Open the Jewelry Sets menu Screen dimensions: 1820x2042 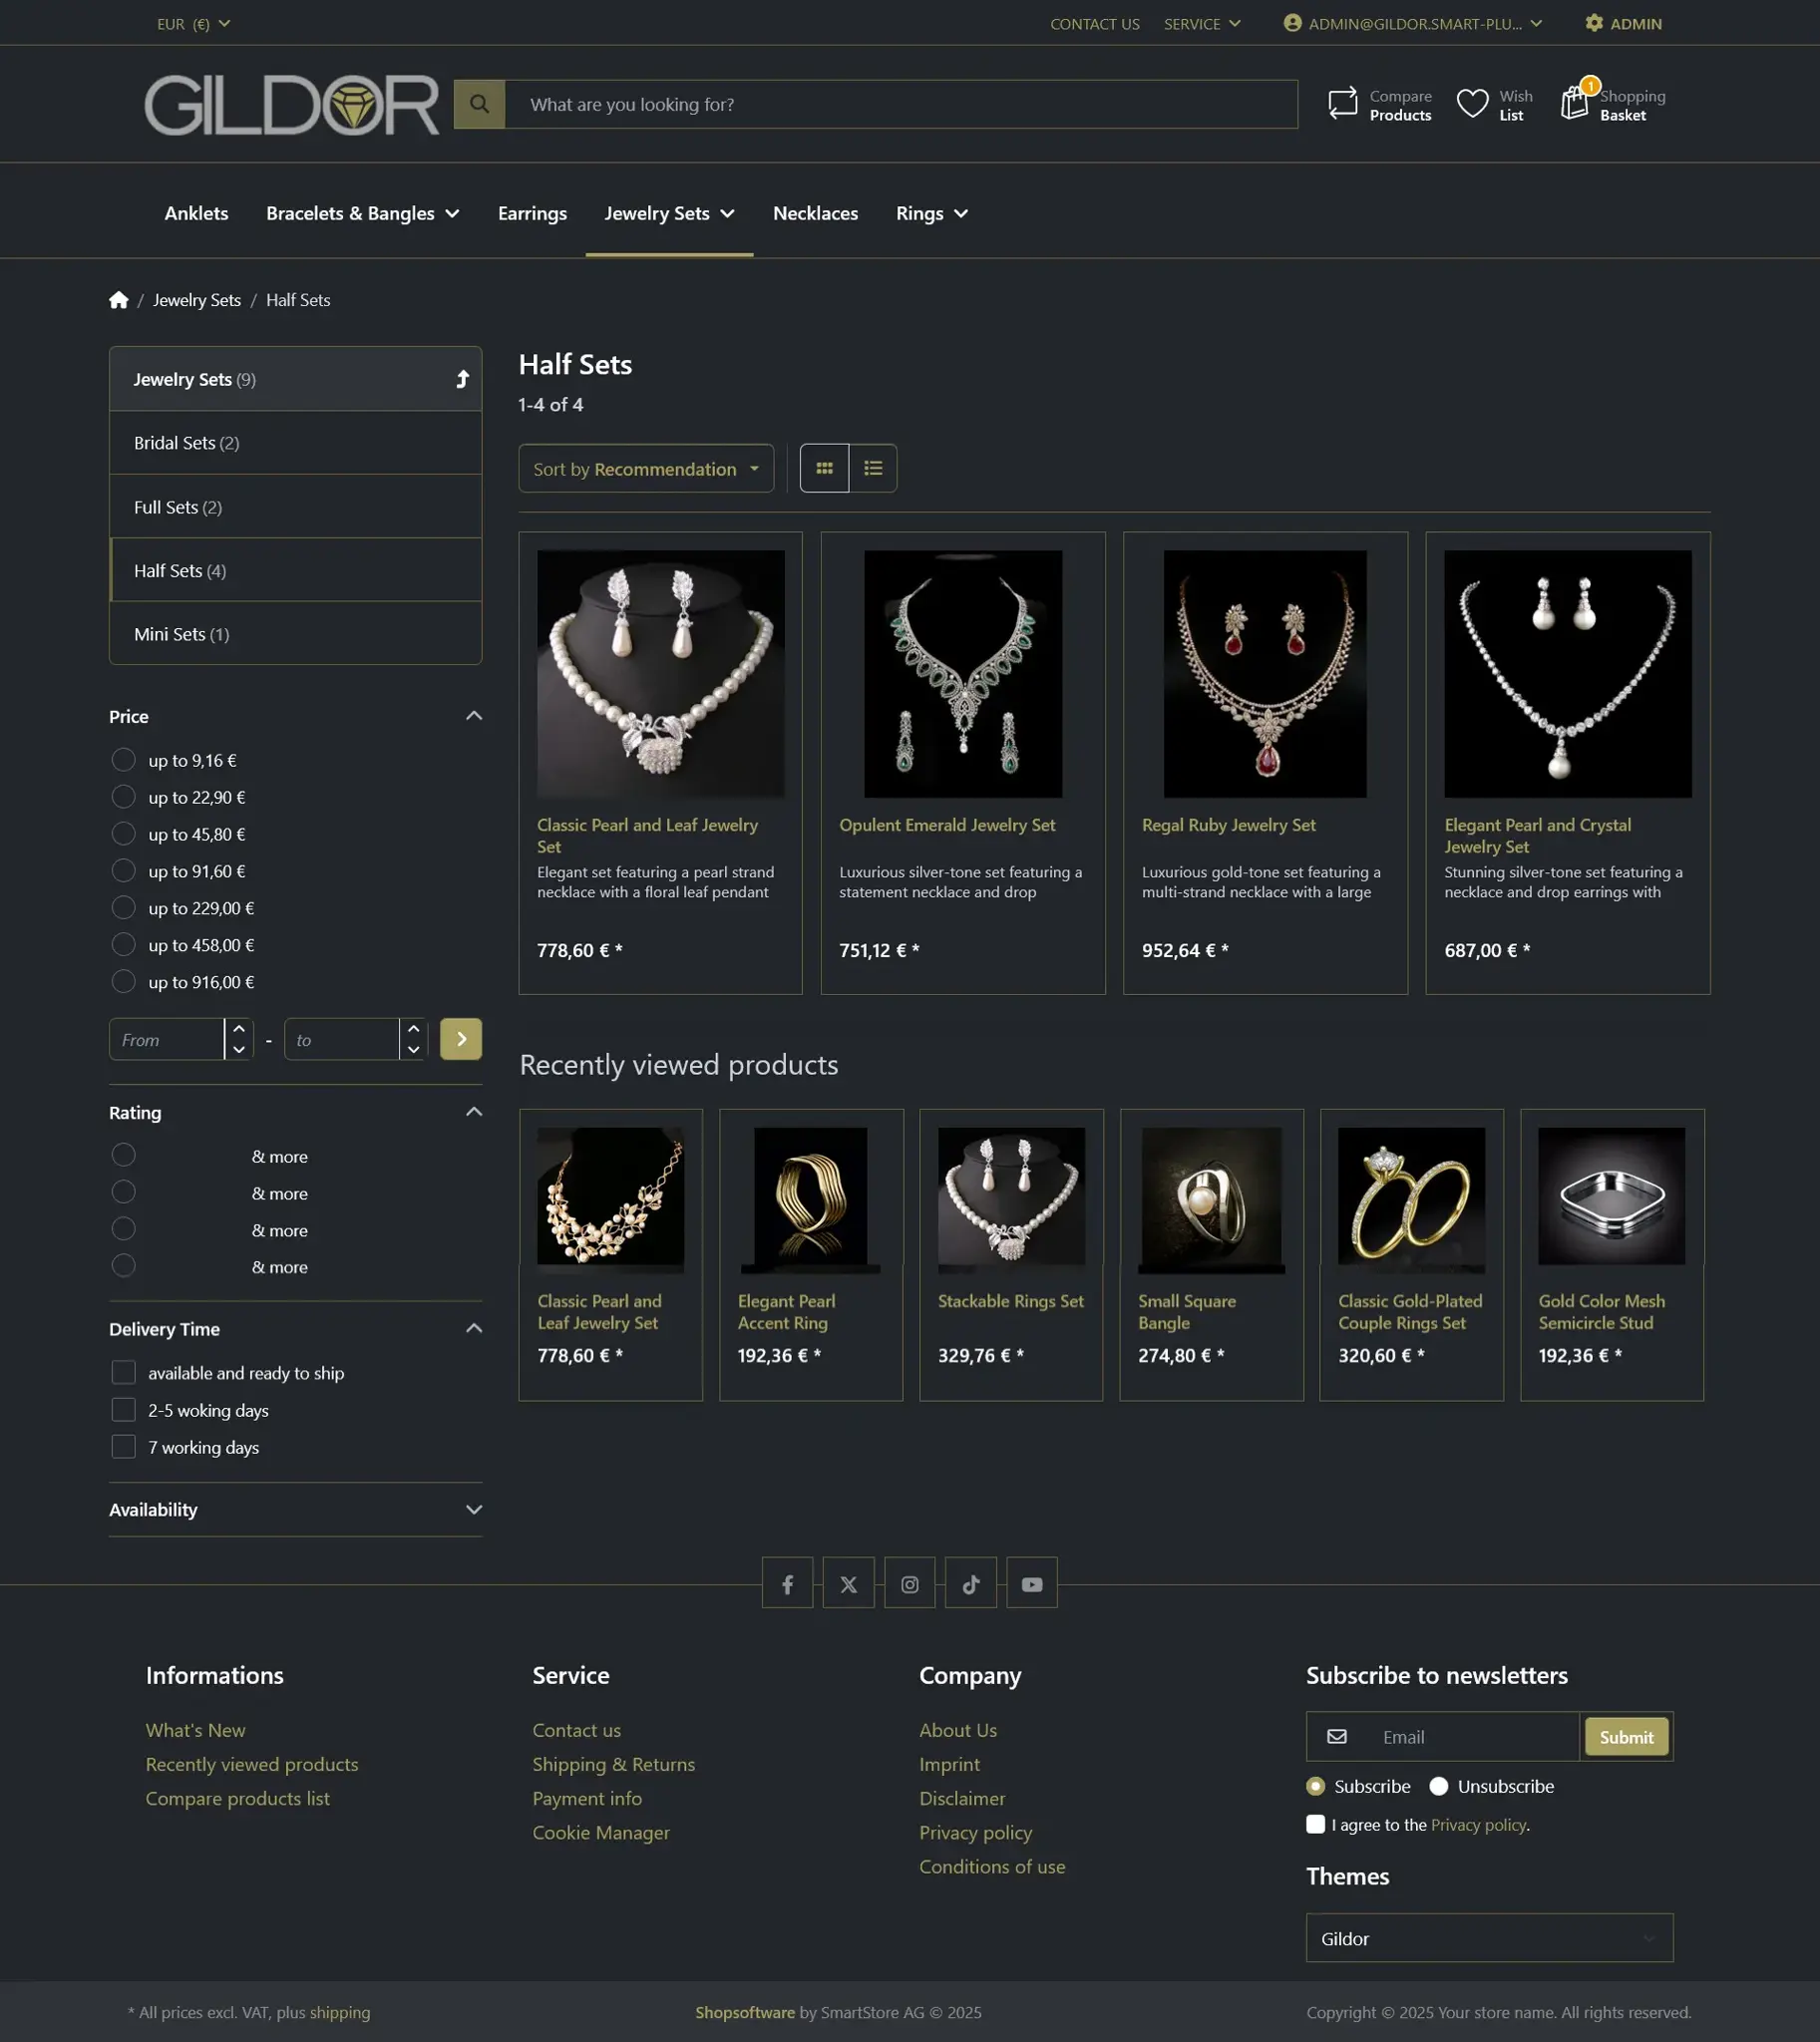tap(669, 213)
